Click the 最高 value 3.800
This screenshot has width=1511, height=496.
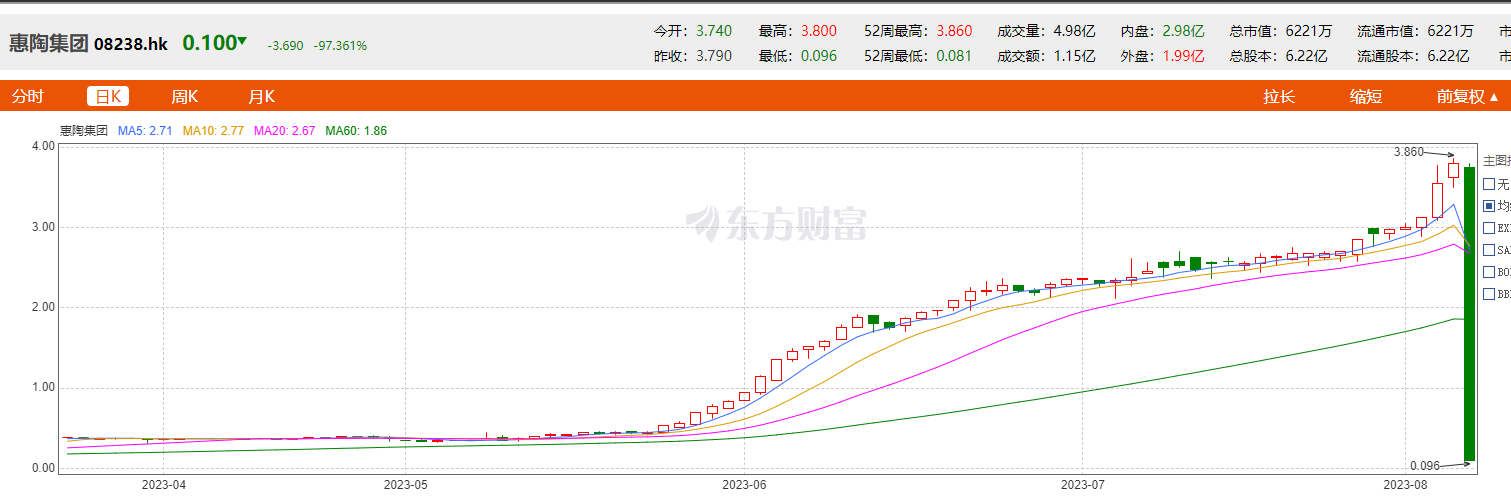(818, 31)
